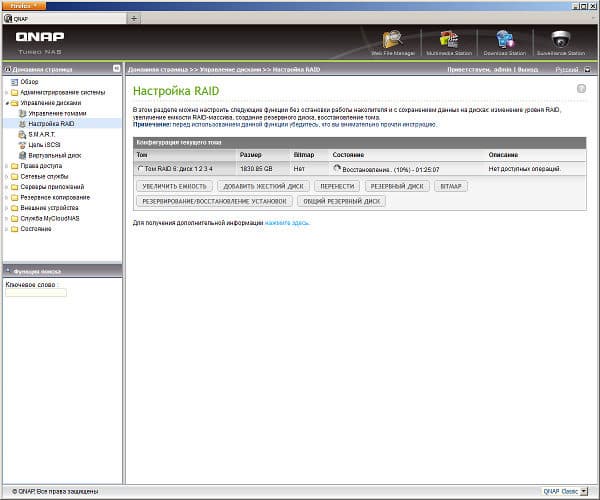
Task: Expand Администрирование системы folder
Action: pos(7,93)
